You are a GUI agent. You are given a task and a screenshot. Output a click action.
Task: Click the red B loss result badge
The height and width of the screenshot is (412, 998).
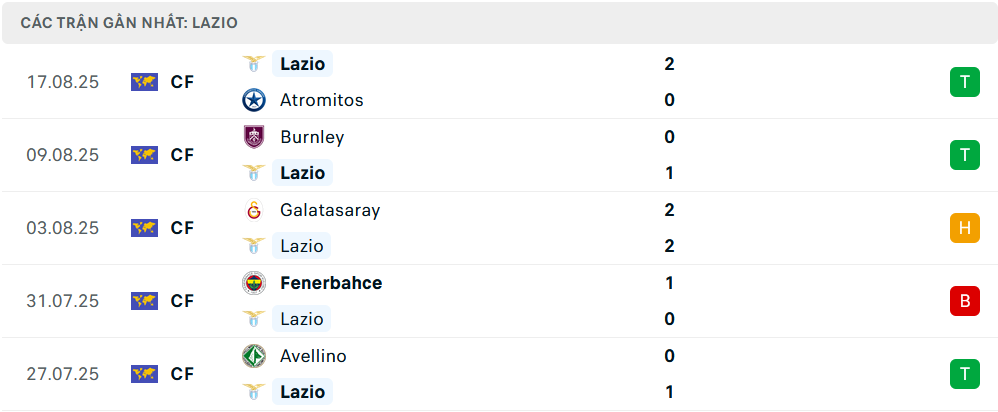click(964, 301)
